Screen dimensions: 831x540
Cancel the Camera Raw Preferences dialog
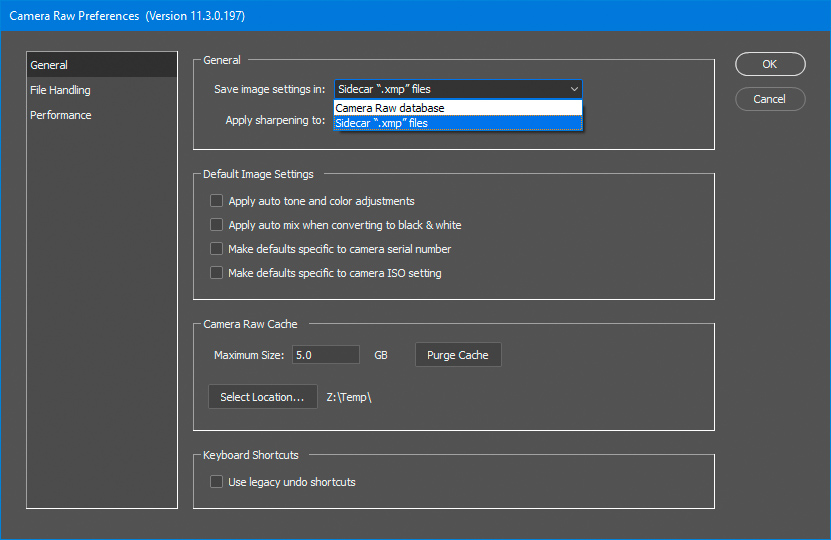coord(770,99)
